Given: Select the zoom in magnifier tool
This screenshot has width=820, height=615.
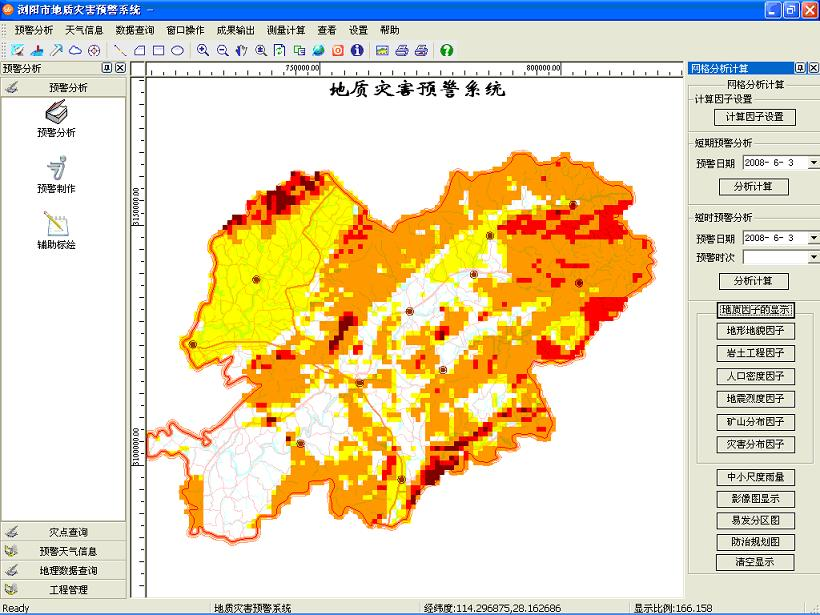Looking at the screenshot, I should tap(203, 50).
